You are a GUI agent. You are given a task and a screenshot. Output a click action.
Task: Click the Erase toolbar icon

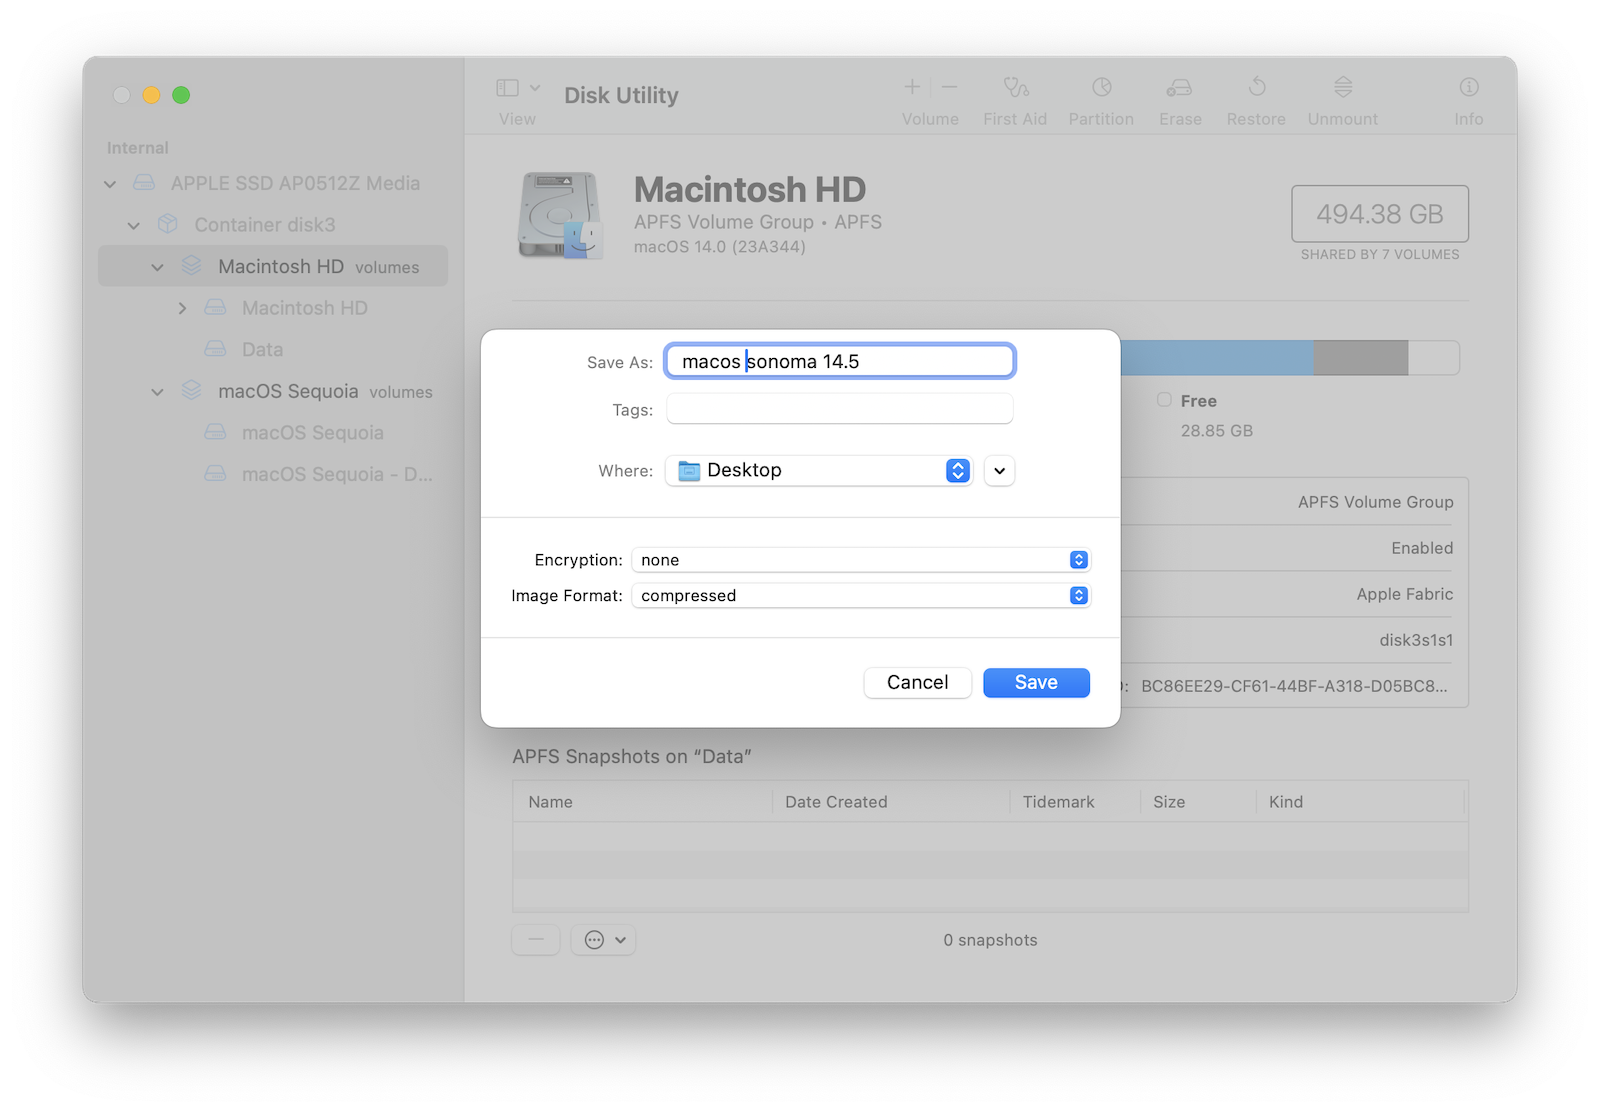[x=1179, y=88]
